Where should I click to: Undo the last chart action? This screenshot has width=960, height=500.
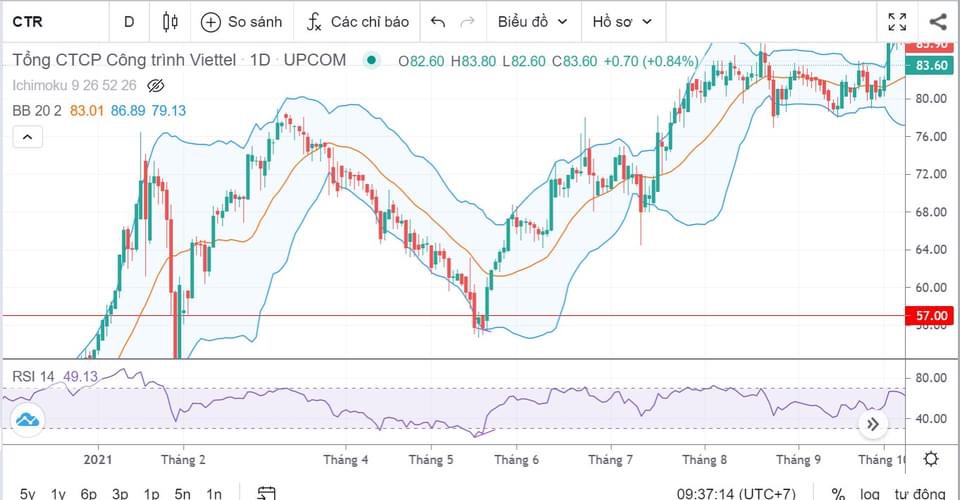pyautogui.click(x=438, y=22)
